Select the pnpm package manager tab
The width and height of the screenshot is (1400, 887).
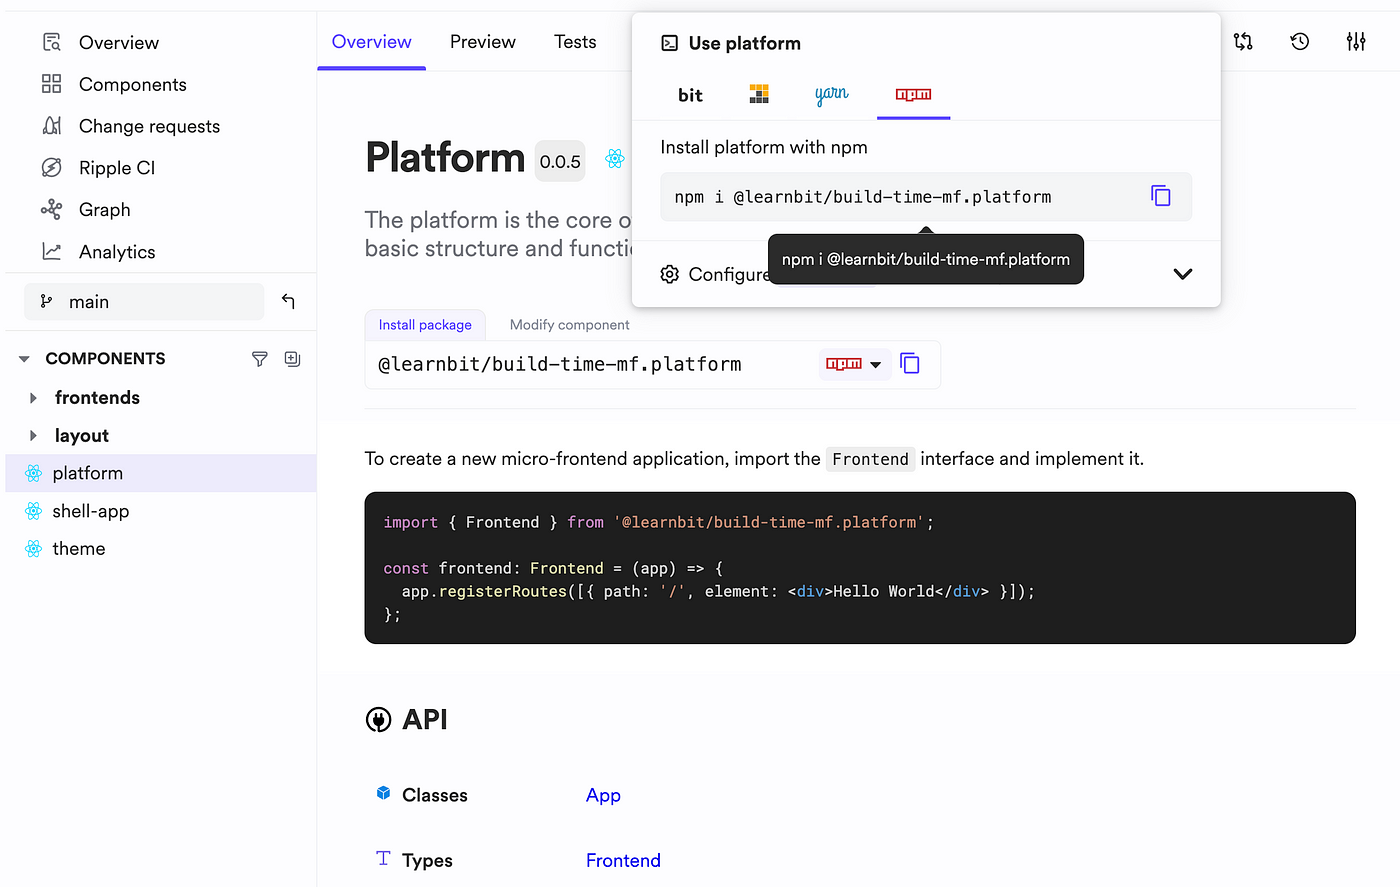click(759, 94)
